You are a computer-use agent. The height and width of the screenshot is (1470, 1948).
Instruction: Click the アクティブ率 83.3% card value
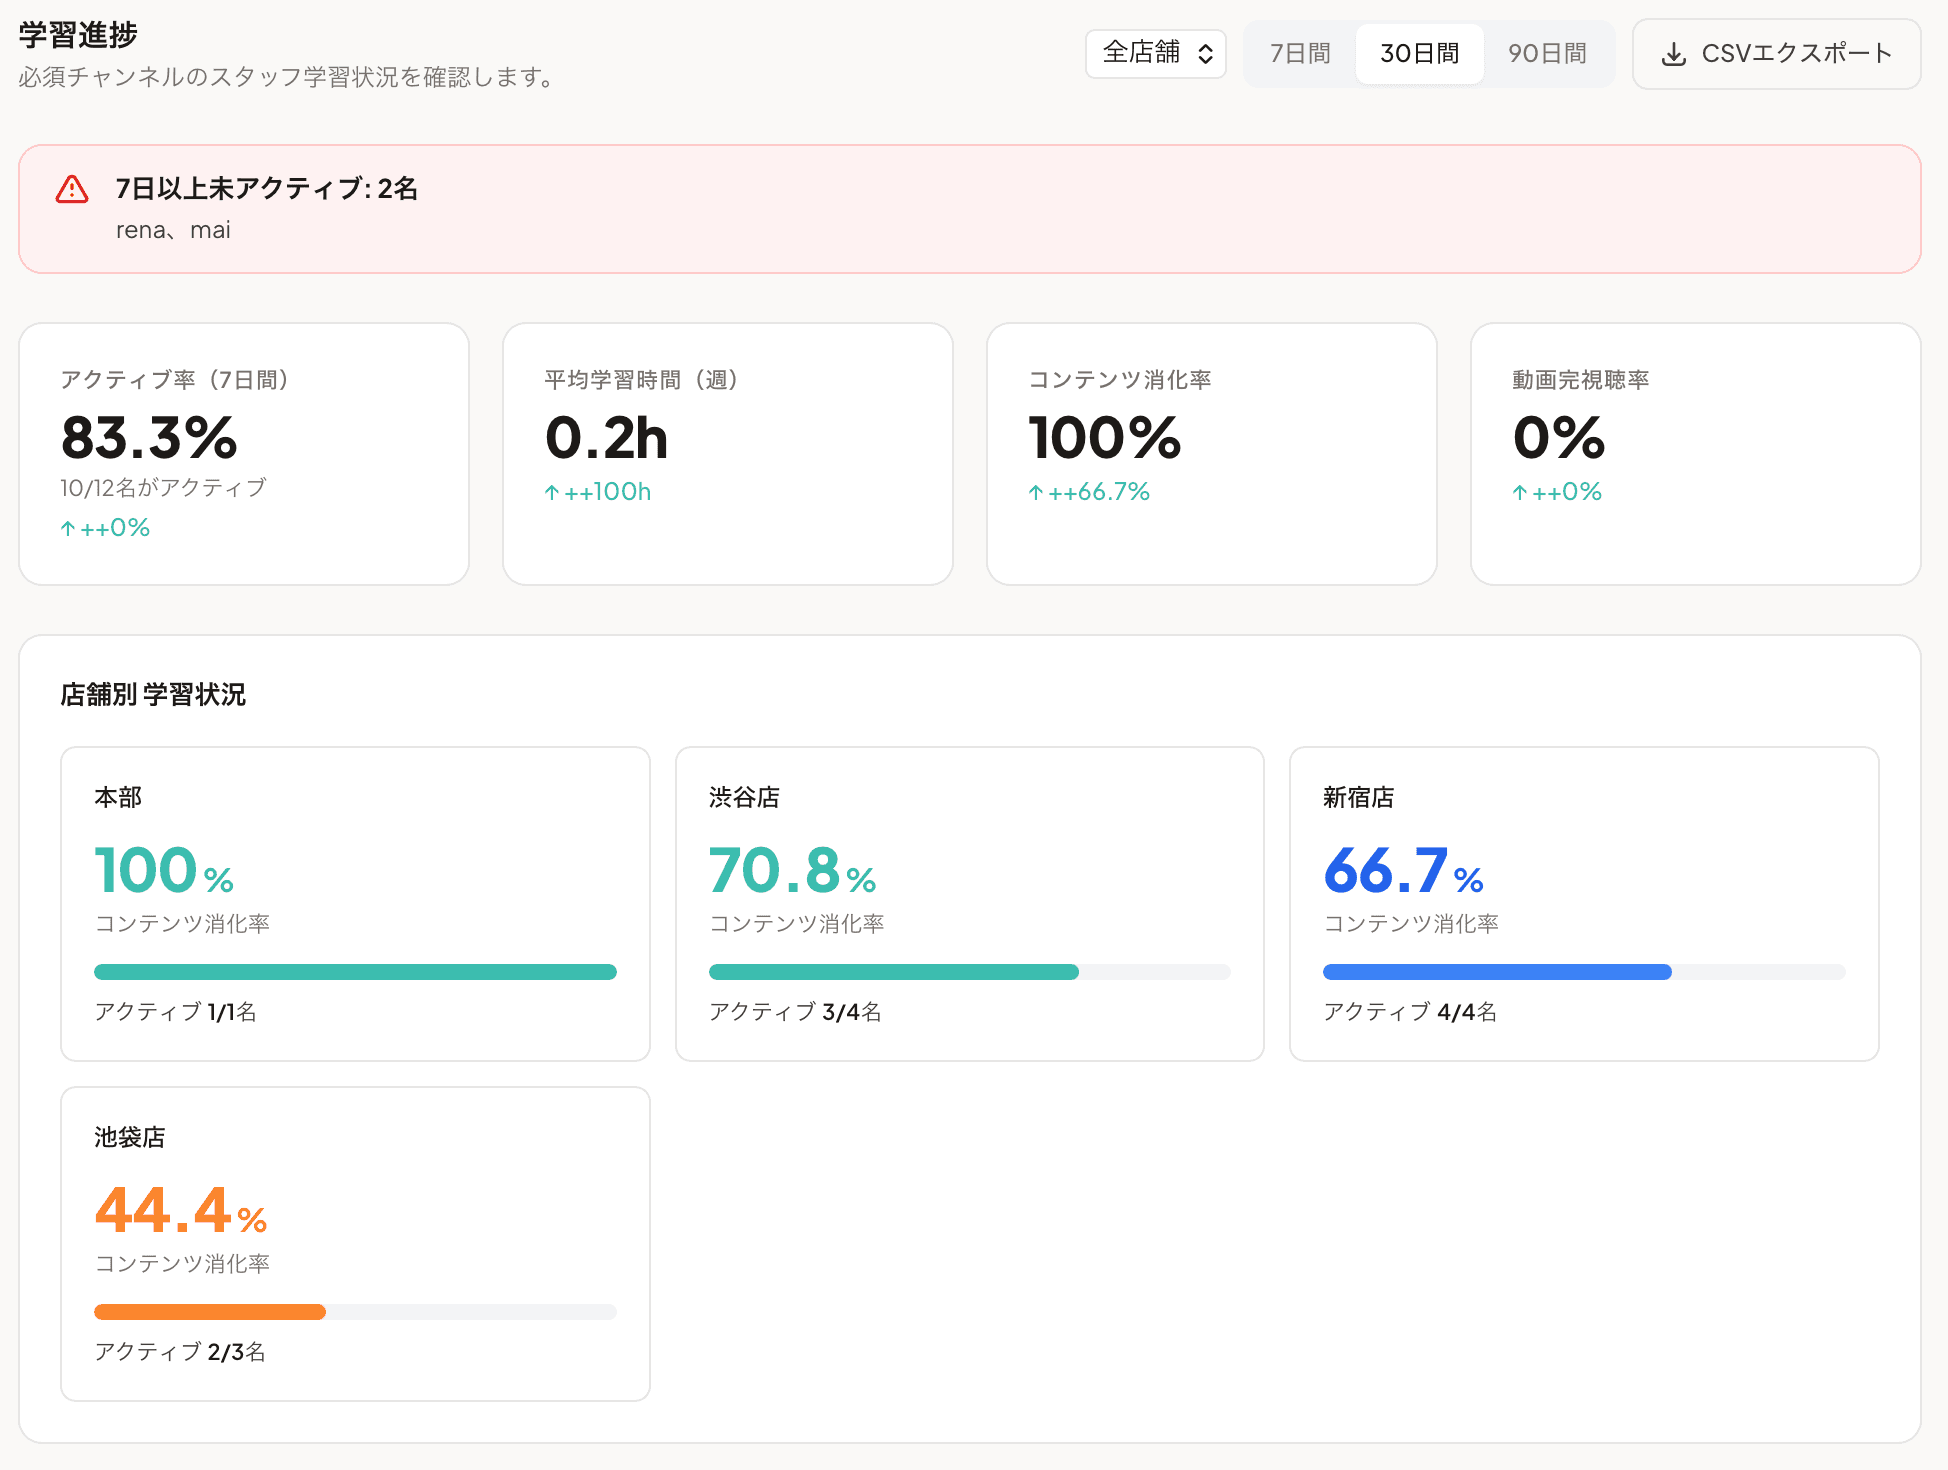[x=150, y=438]
